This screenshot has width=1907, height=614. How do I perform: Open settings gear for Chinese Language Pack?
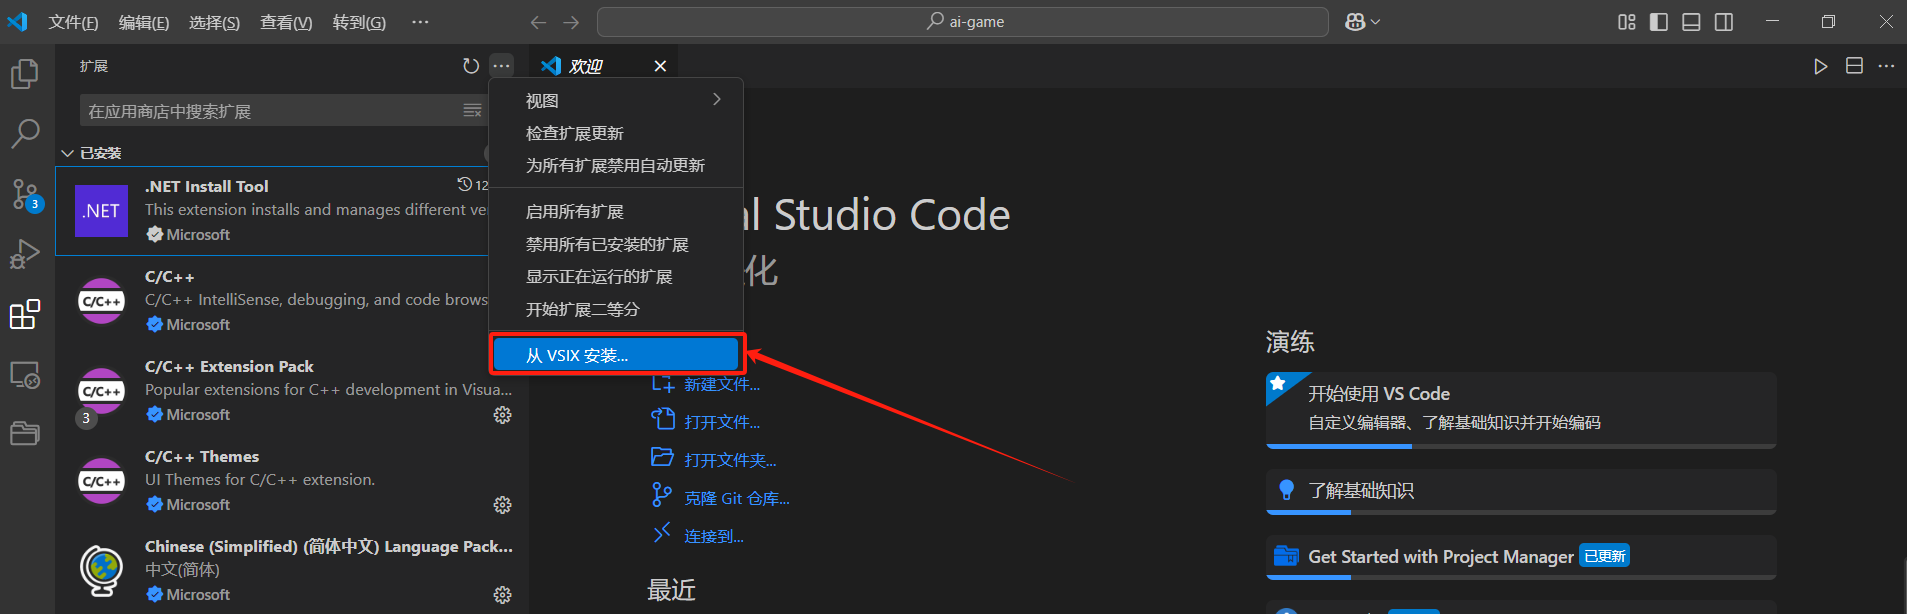pos(503,595)
